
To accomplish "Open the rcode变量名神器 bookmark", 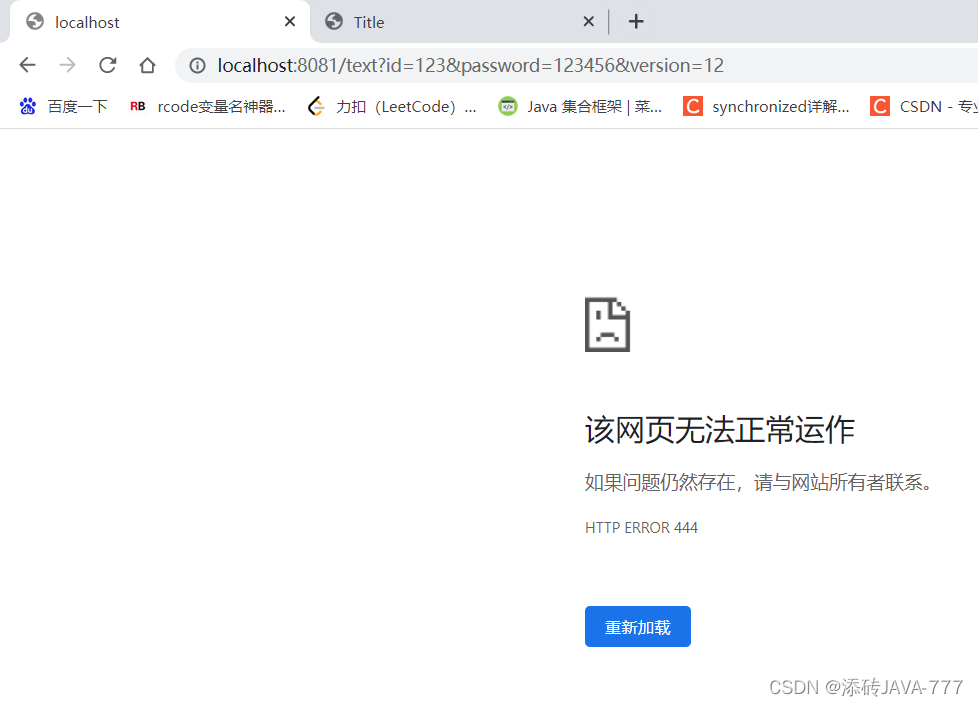I will (207, 107).
